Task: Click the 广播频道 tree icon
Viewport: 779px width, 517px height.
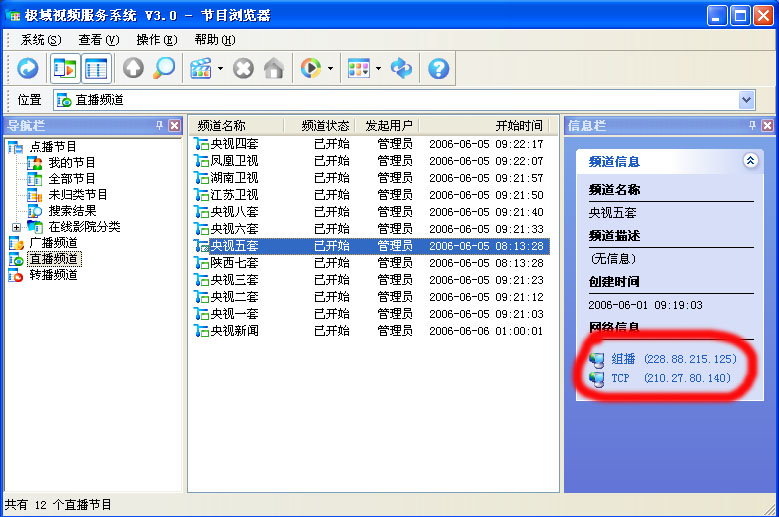Action: [x=16, y=243]
